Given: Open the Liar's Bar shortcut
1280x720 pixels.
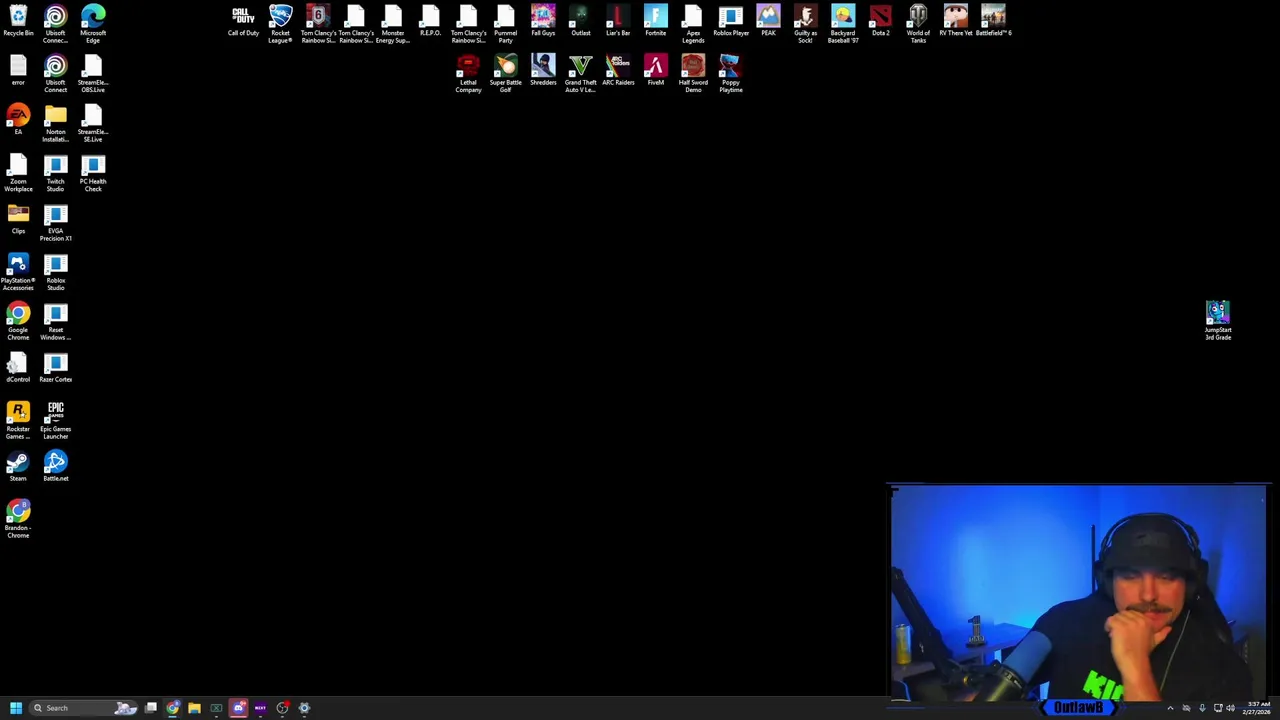Looking at the screenshot, I should point(618,22).
